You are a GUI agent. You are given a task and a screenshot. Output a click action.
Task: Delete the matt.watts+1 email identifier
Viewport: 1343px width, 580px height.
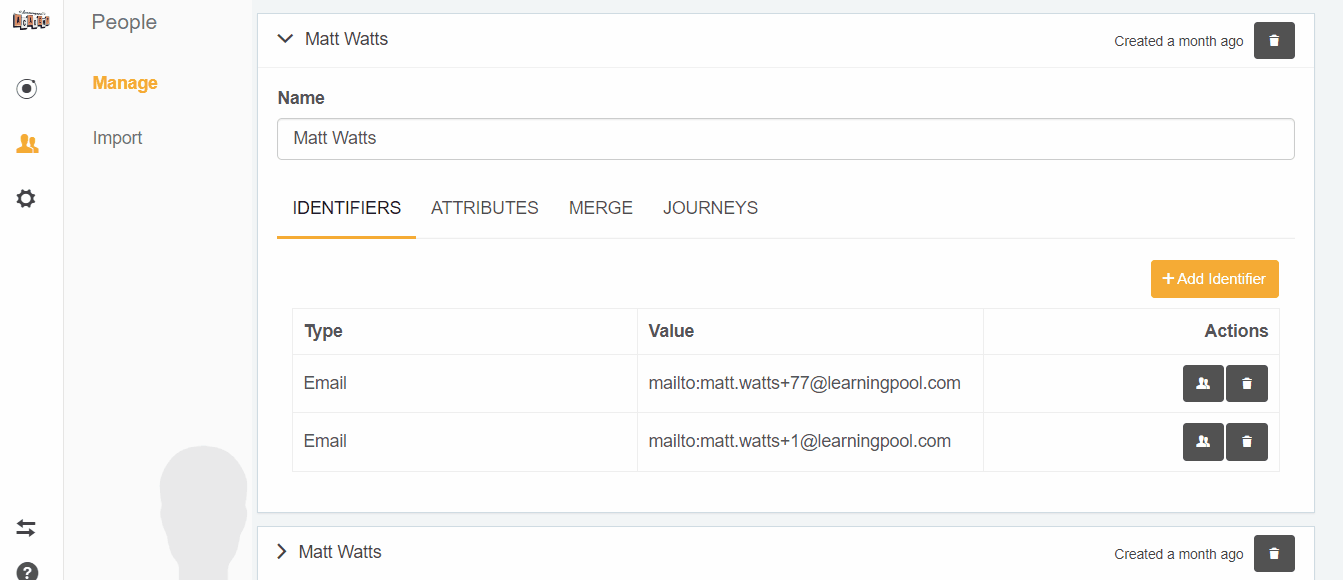coord(1246,442)
